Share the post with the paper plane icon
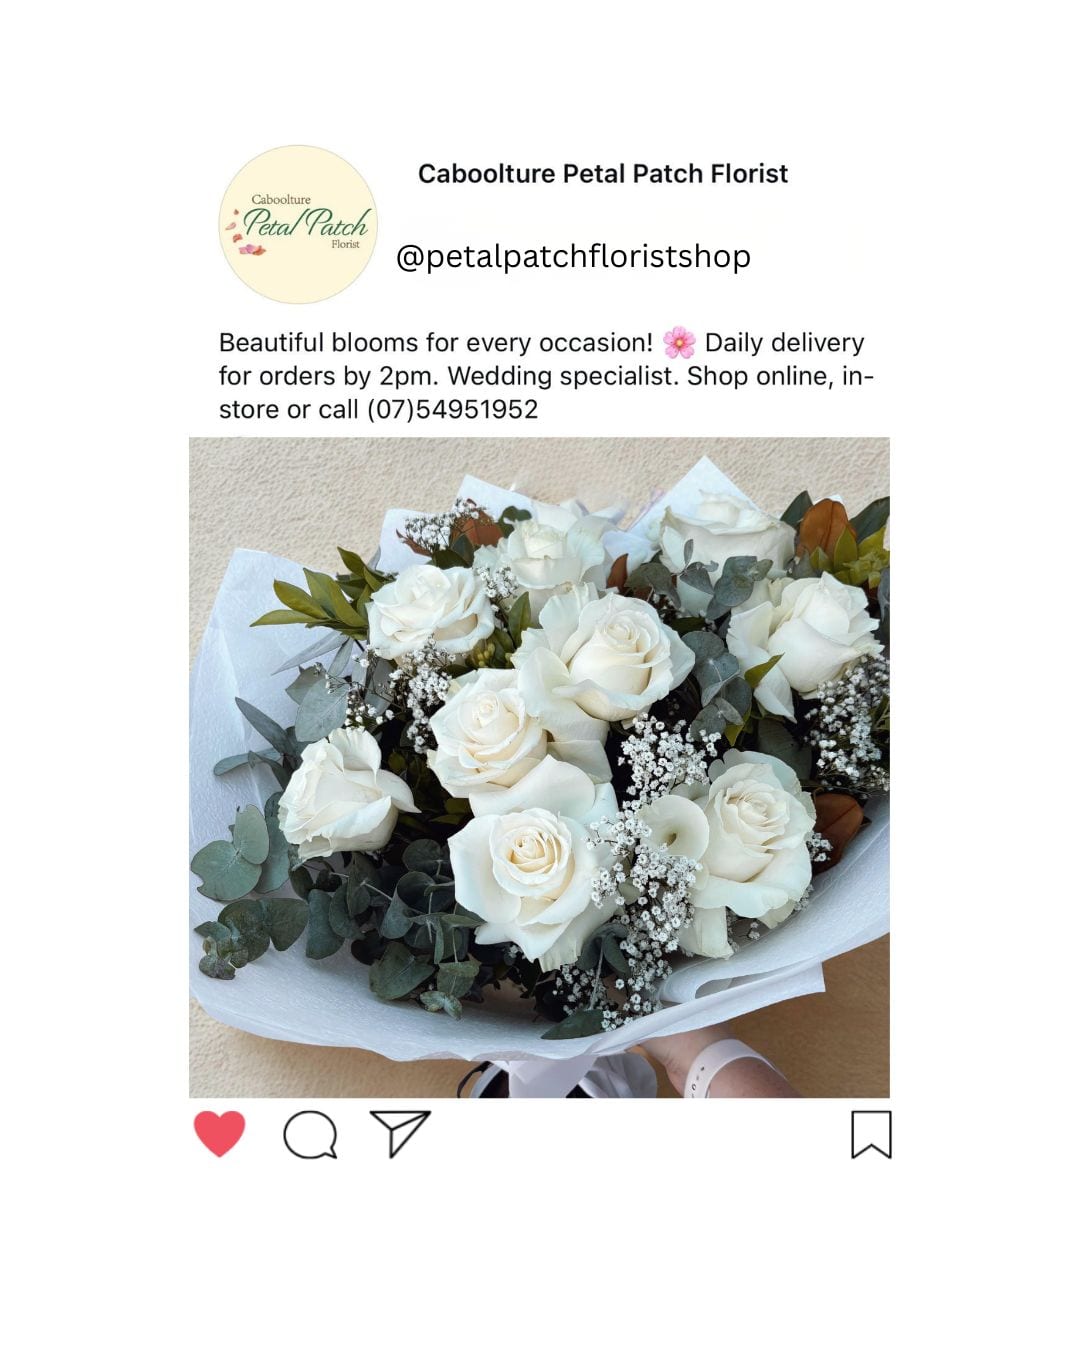This screenshot has height=1350, width=1080. (400, 1133)
